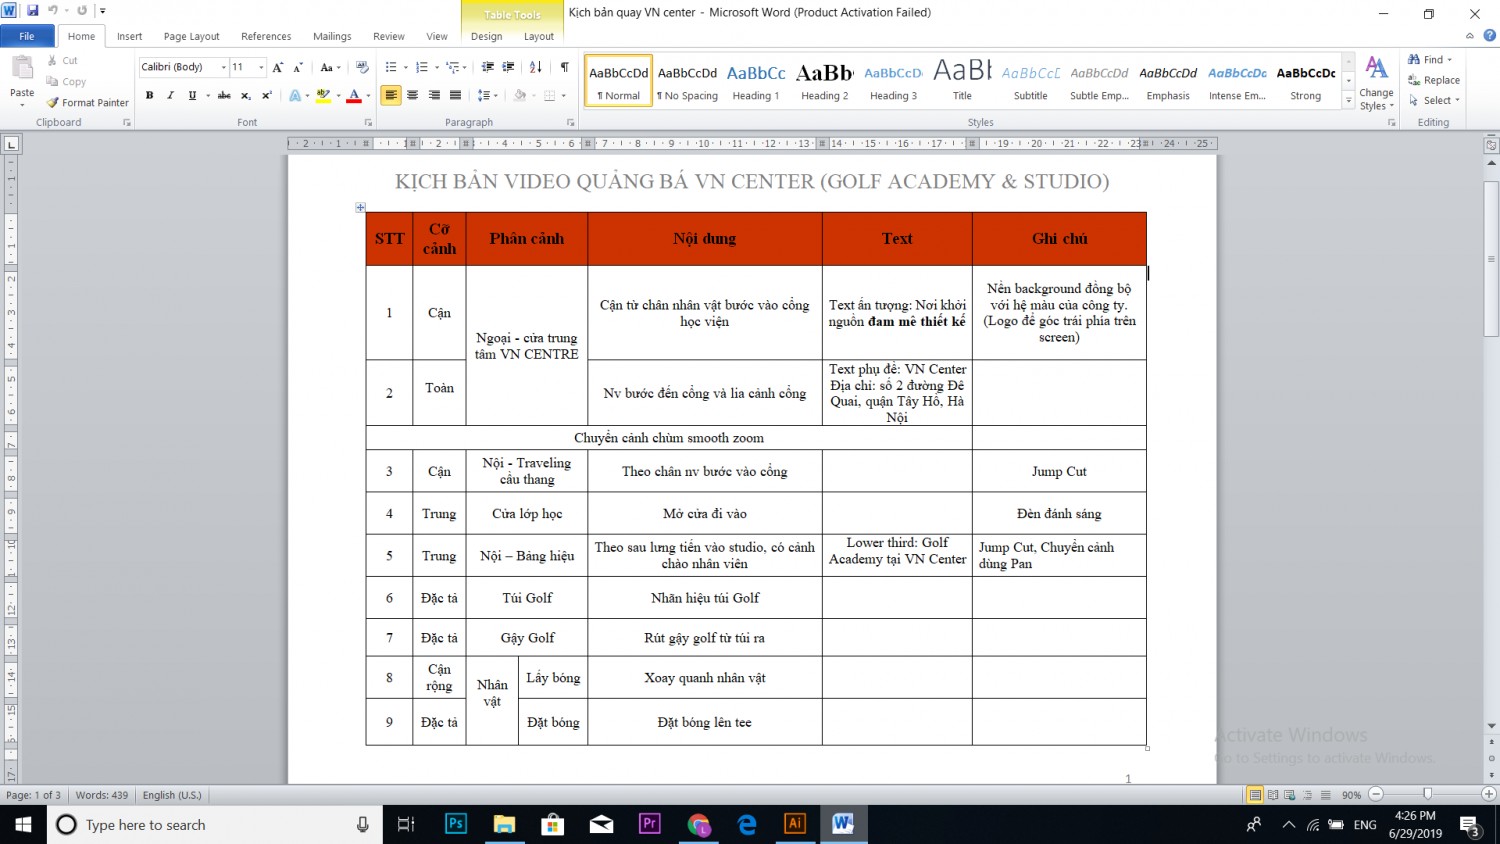Image resolution: width=1500 pixels, height=844 pixels.
Task: Toggle Italic formatting
Action: 170,95
